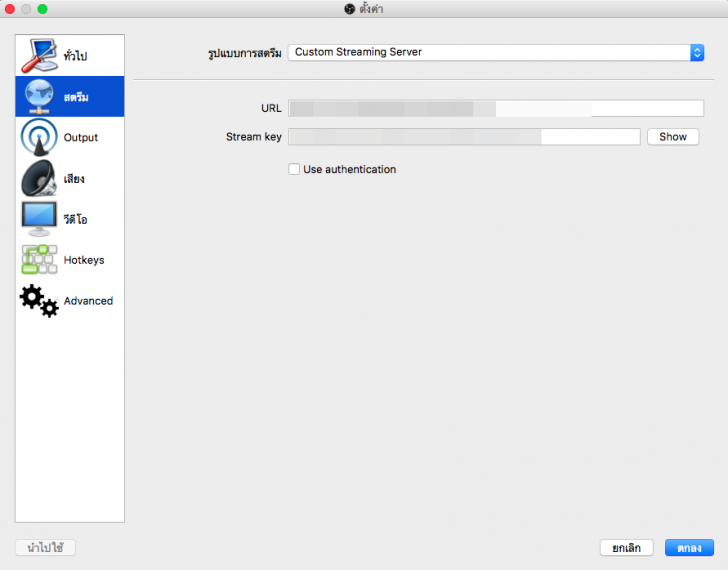Viewport: 728px width, 570px height.
Task: Open the Custom Streaming Server dropdown
Action: pos(496,52)
